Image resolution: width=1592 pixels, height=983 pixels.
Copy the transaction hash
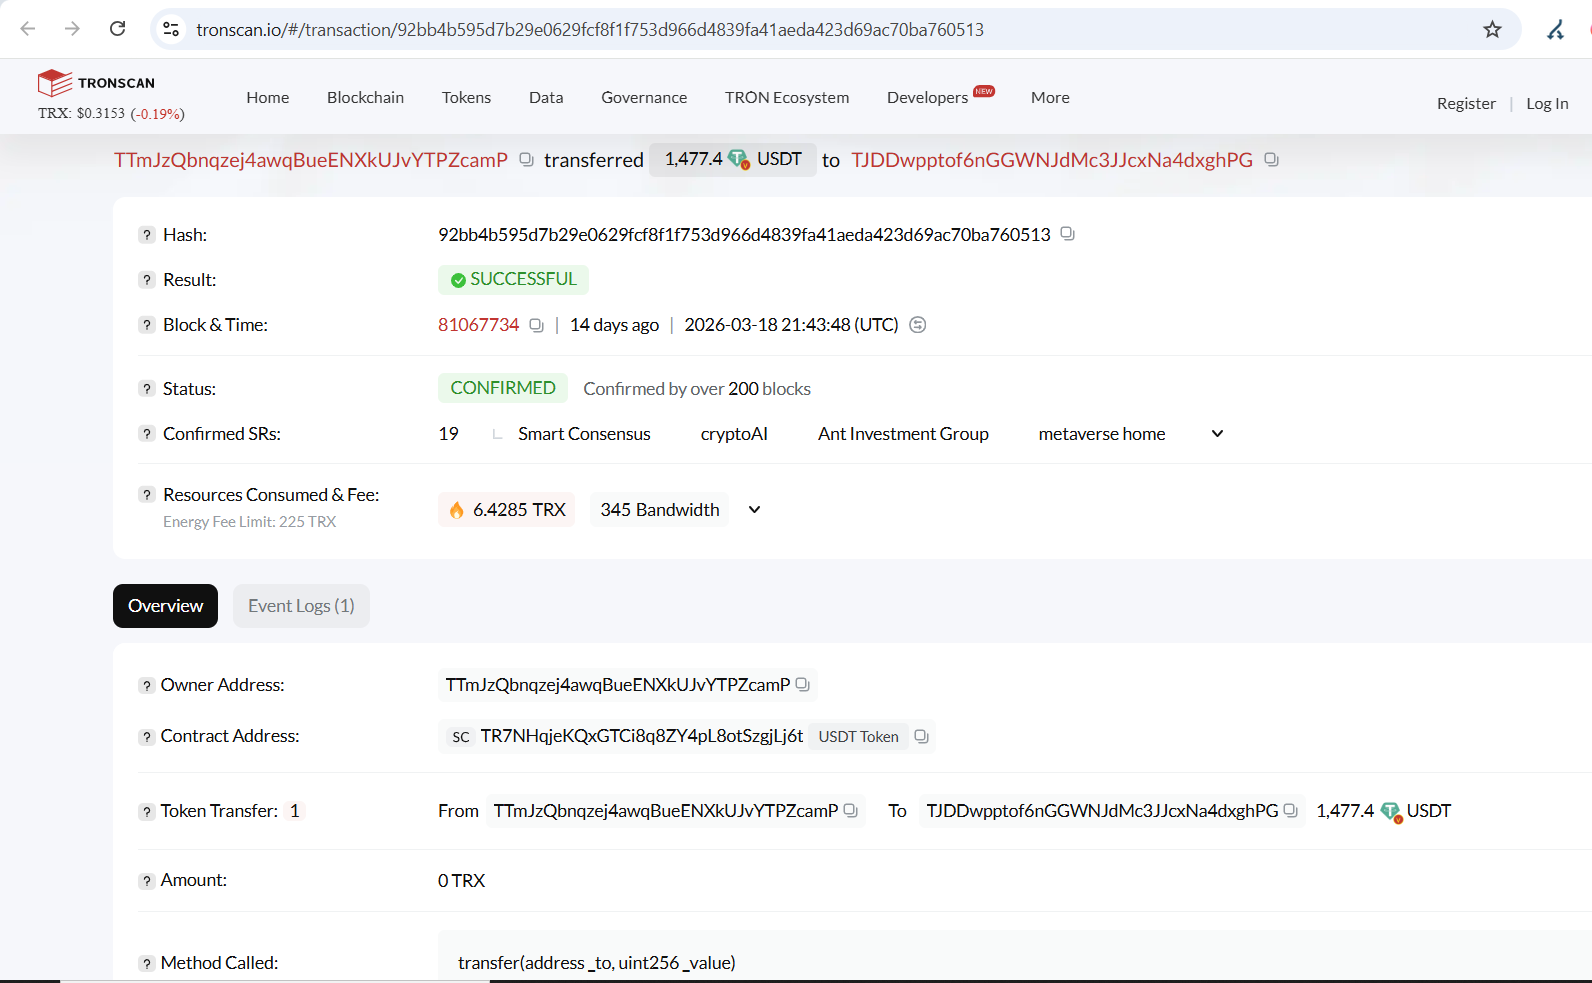pos(1067,234)
